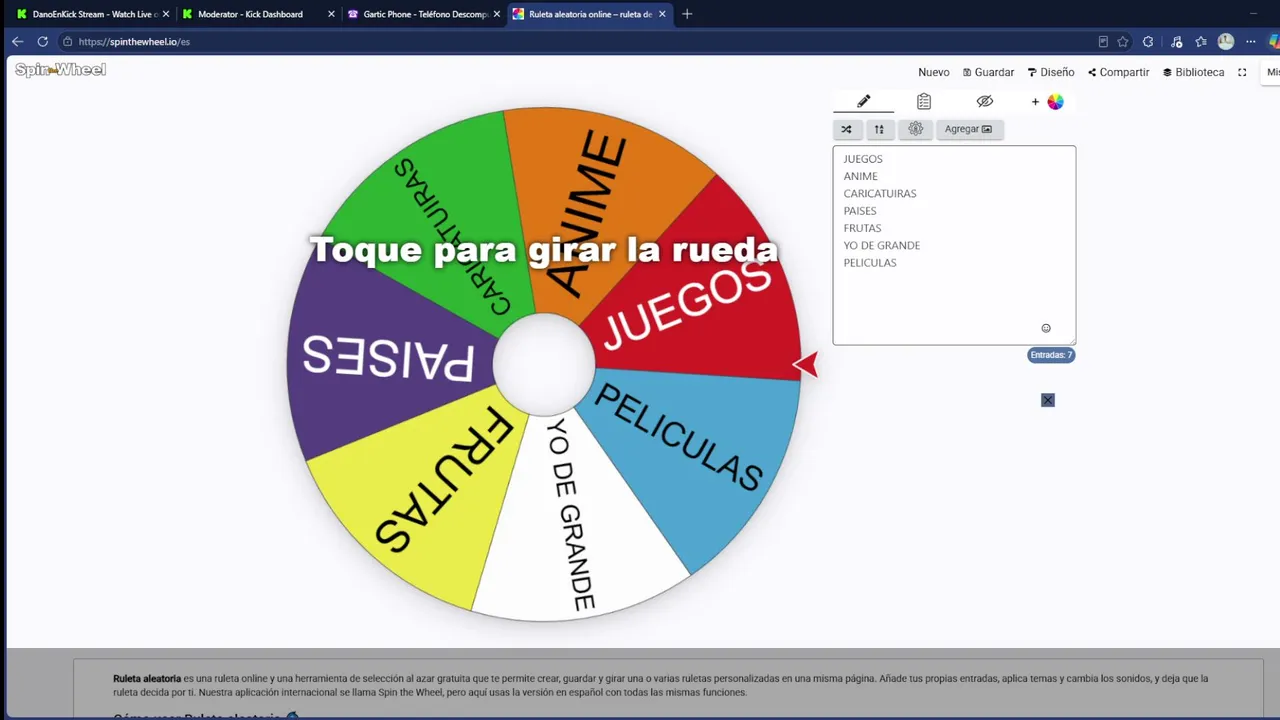Select JUEGOS entry in the list

(x=863, y=159)
